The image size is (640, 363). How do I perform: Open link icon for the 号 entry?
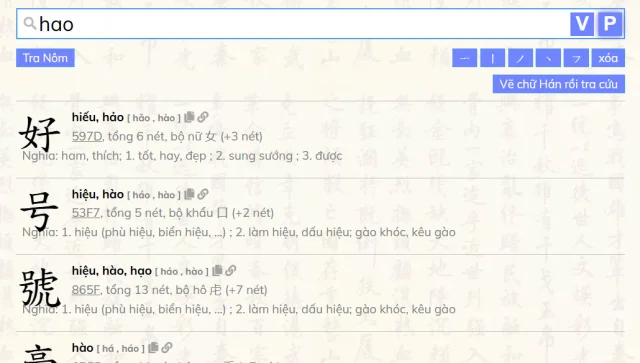pos(203,194)
